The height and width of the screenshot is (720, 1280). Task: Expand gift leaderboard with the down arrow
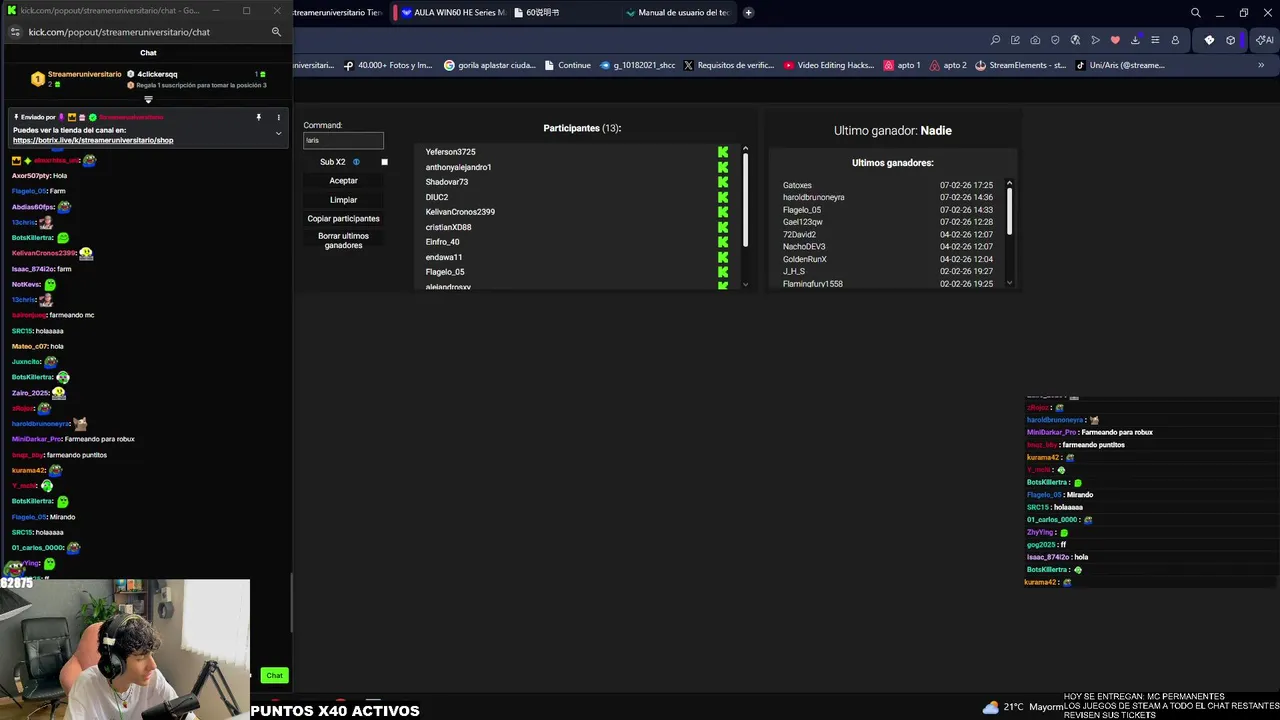pos(148,100)
